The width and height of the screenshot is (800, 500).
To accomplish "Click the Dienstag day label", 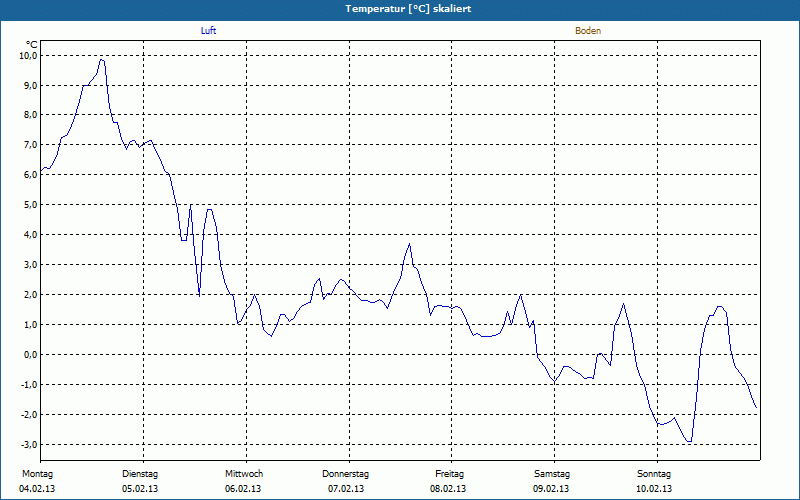I will 140,474.
